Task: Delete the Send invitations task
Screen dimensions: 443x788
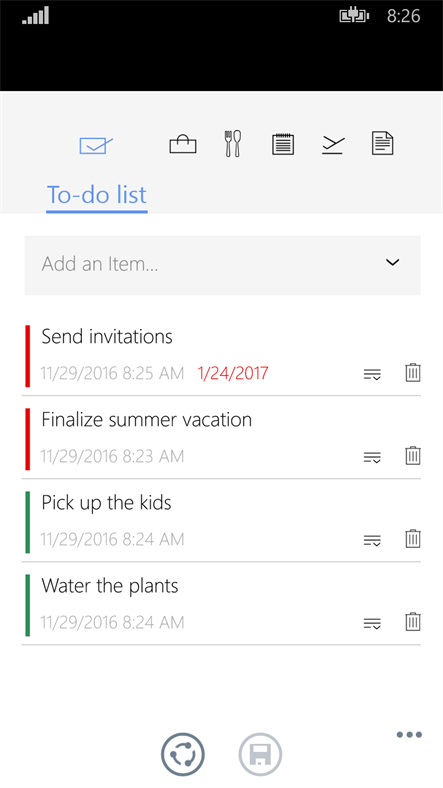Action: tap(413, 373)
